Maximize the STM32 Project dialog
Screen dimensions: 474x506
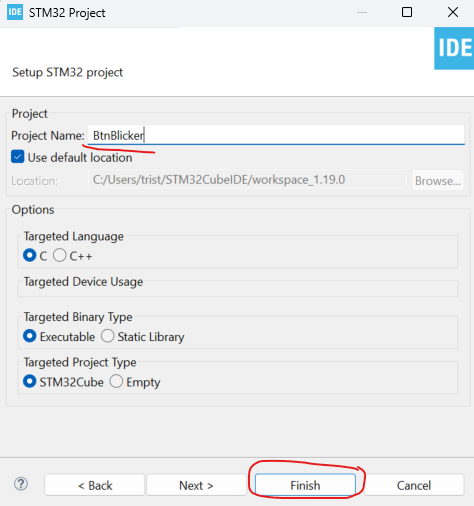coord(407,12)
